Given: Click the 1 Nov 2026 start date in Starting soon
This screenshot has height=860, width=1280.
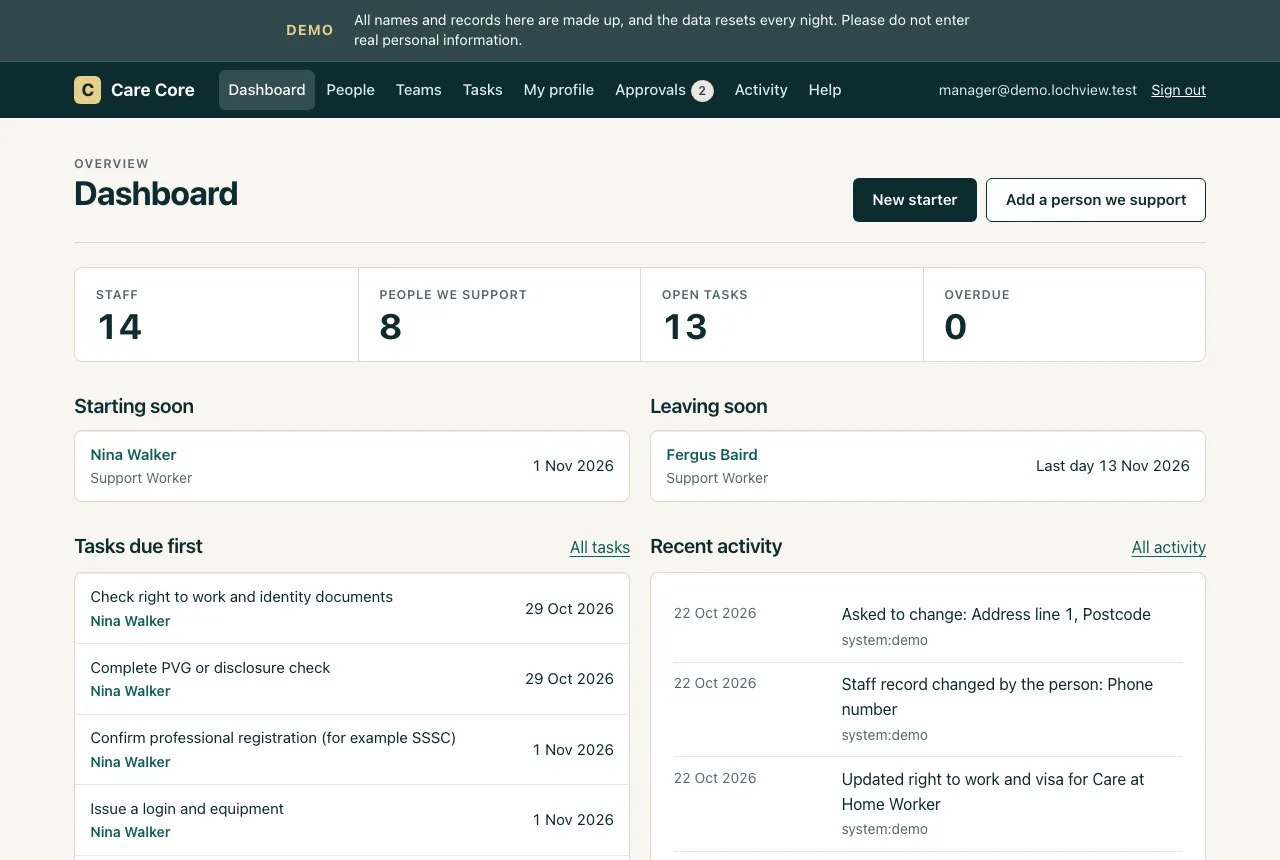Looking at the screenshot, I should pos(573,466).
